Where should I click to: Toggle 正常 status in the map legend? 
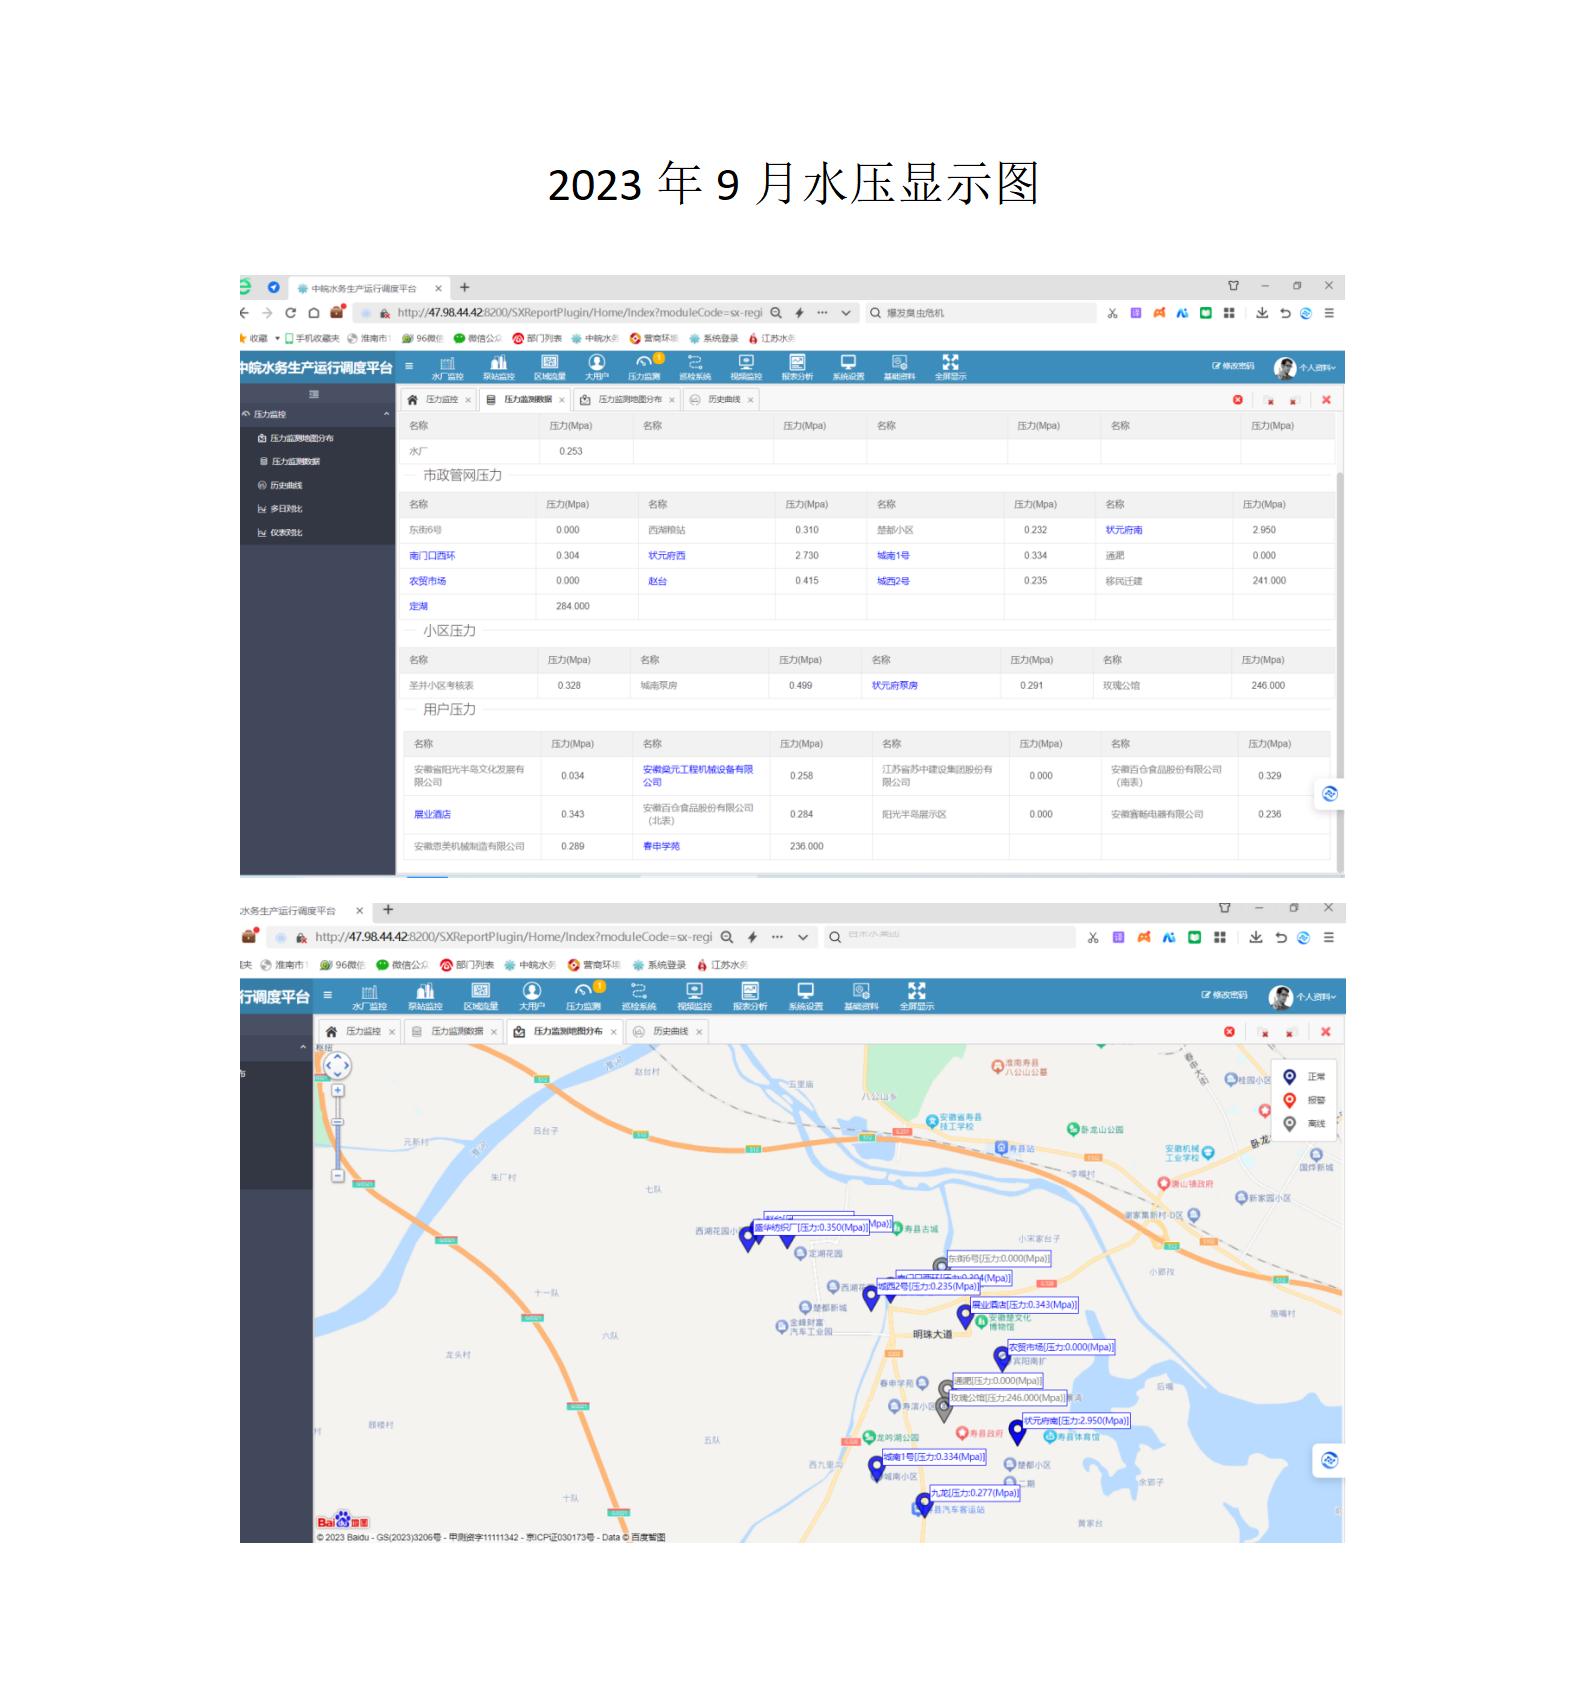pyautogui.click(x=1306, y=1077)
